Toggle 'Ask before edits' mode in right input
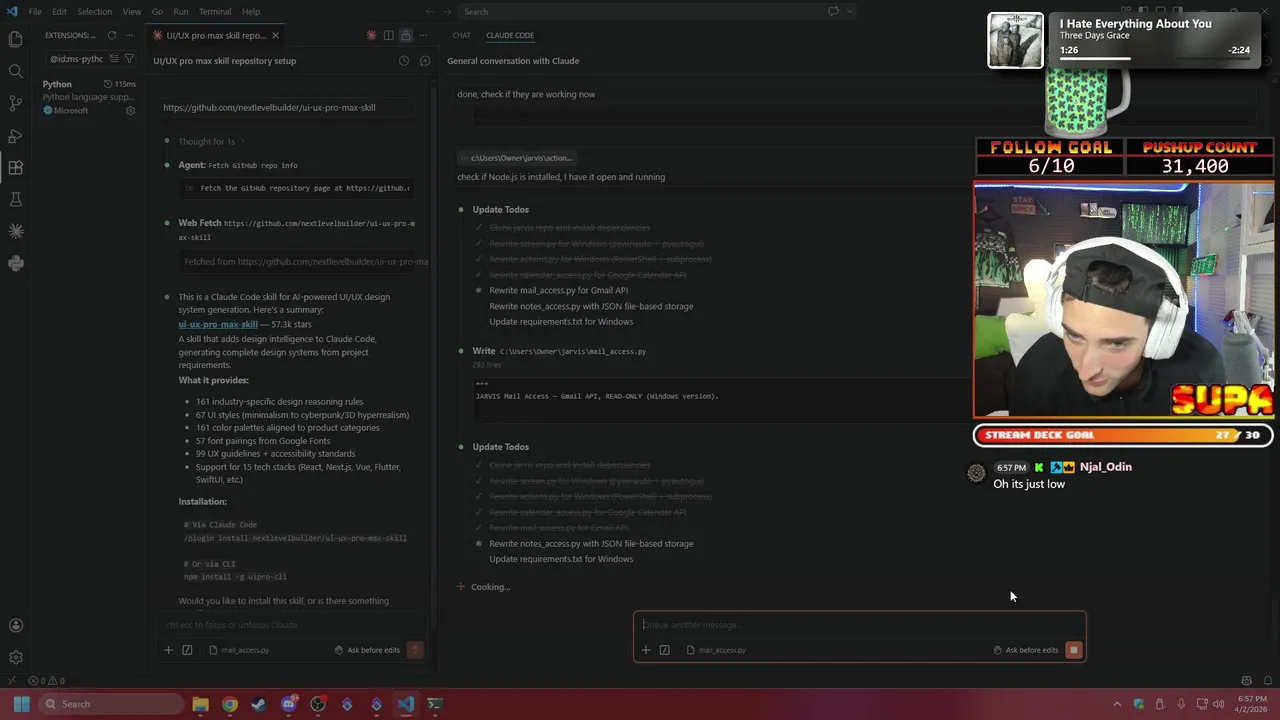The width and height of the screenshot is (1280, 720). click(1025, 650)
